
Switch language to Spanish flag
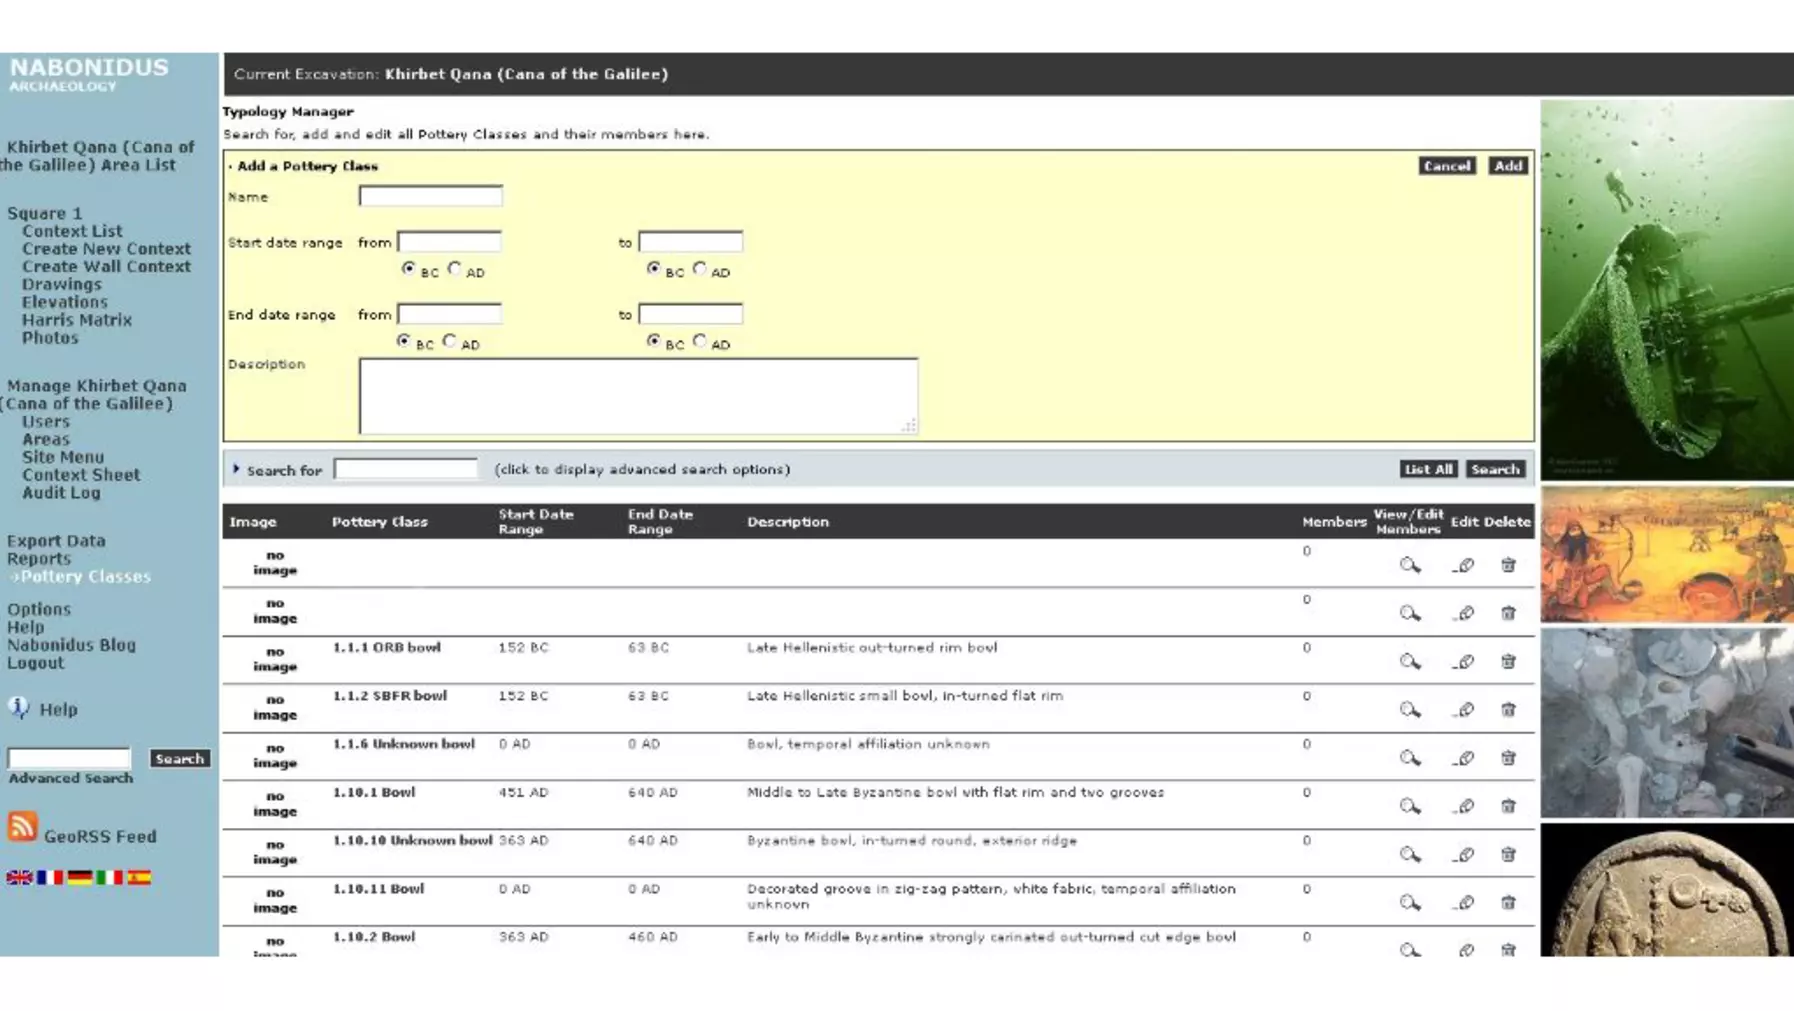139,877
